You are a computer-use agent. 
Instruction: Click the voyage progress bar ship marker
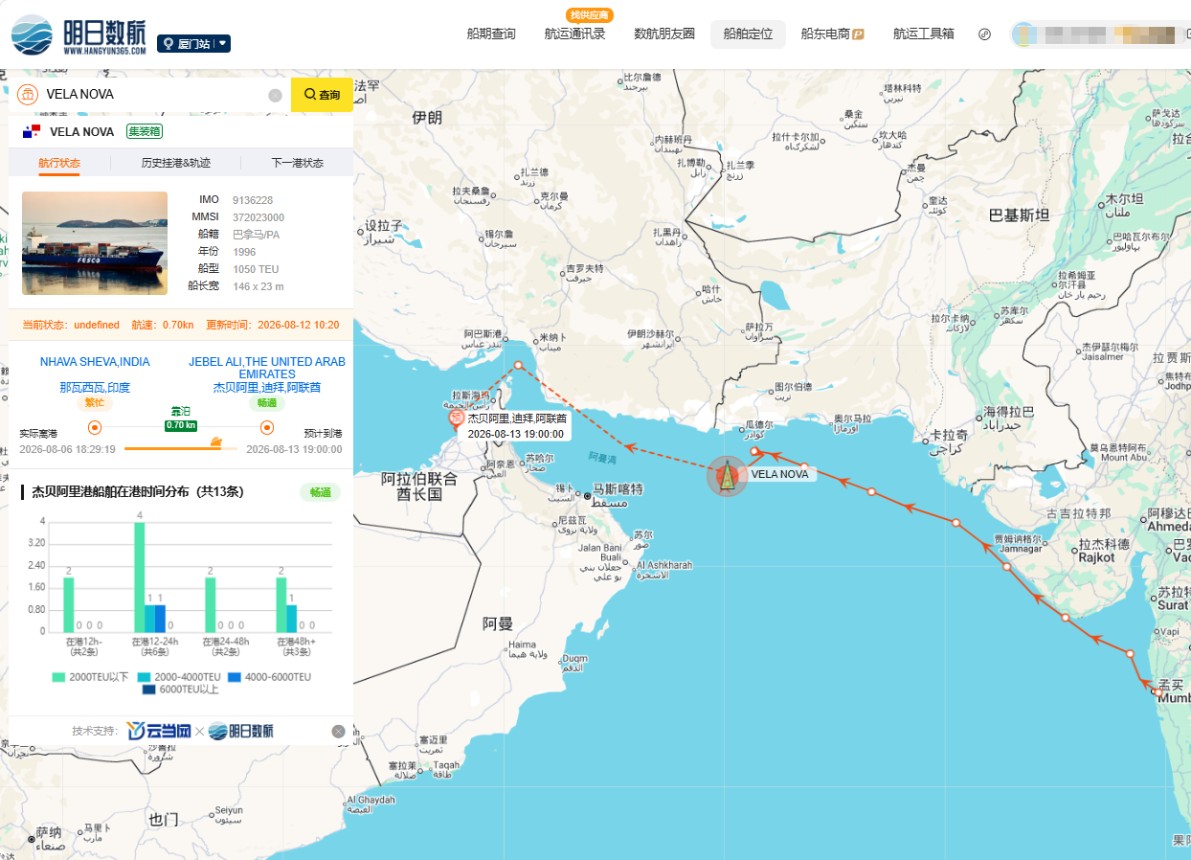[216, 442]
